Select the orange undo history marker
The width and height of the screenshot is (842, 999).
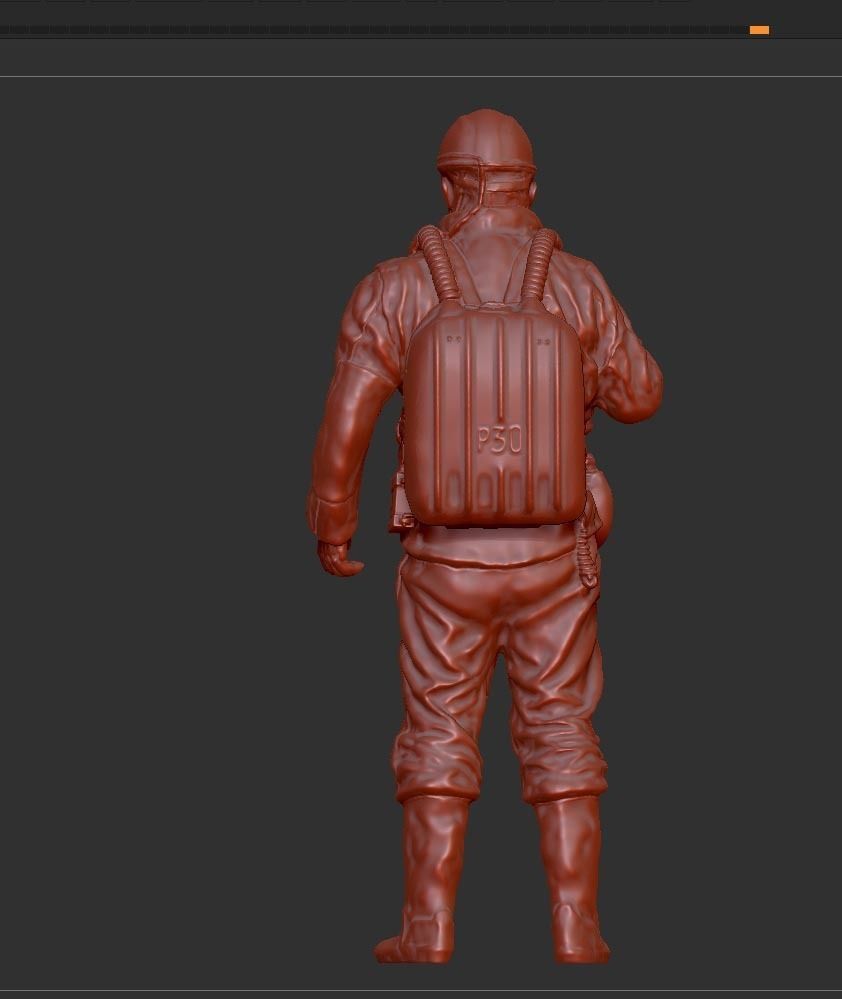(759, 30)
